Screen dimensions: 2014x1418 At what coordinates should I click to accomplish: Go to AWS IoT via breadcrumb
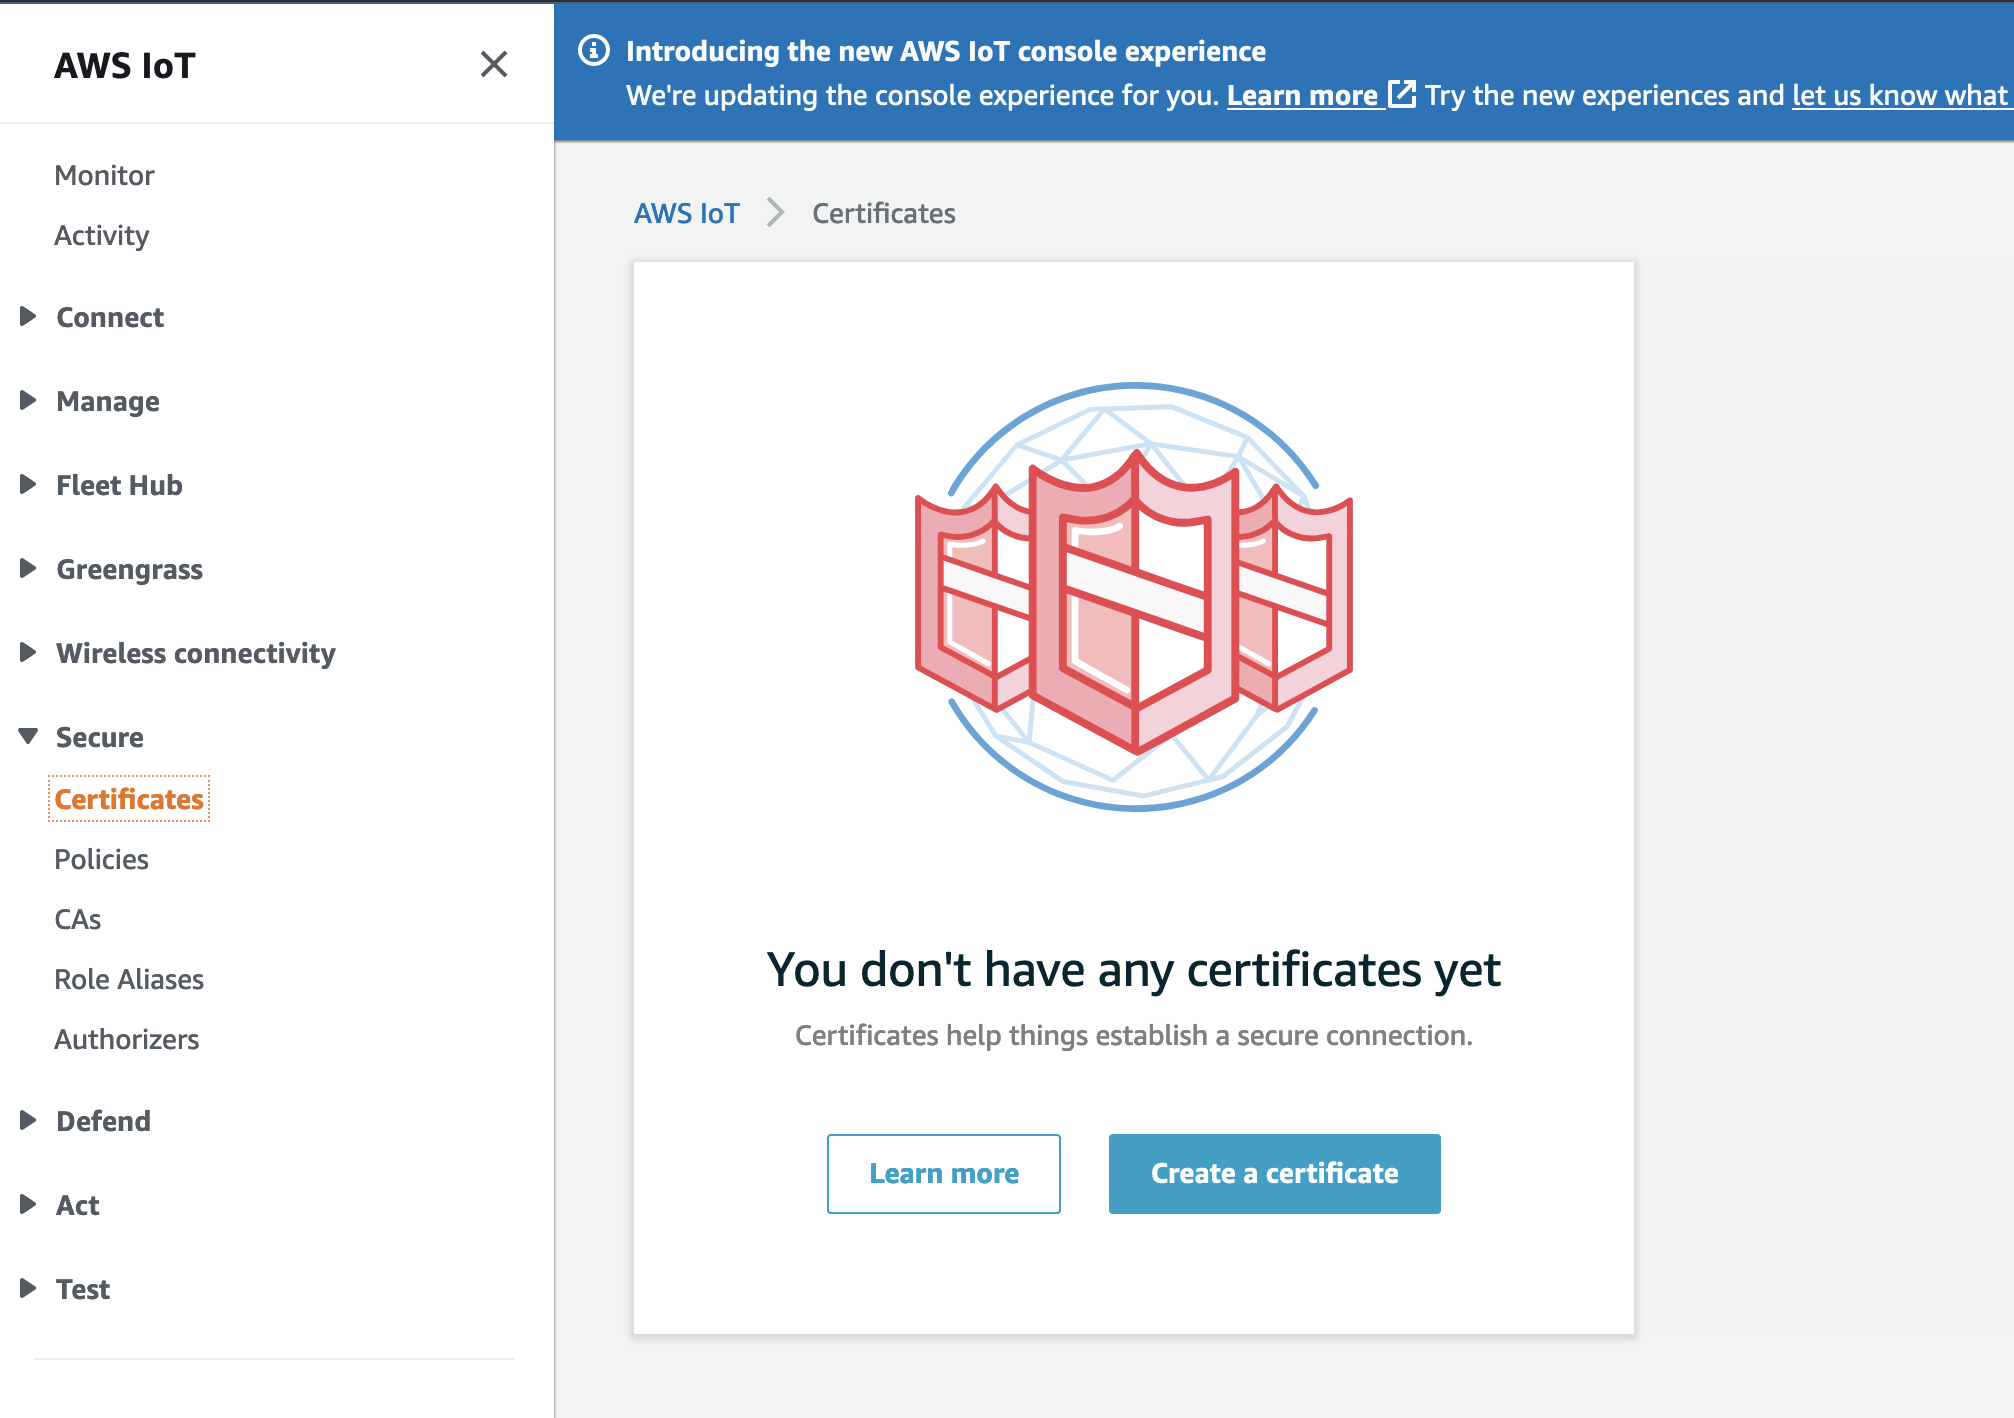(x=686, y=213)
